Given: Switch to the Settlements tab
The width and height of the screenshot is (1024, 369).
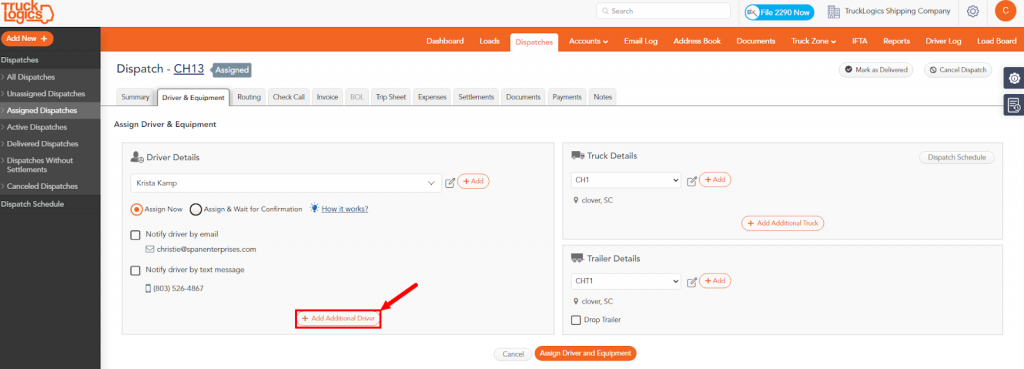Looking at the screenshot, I should coord(475,97).
